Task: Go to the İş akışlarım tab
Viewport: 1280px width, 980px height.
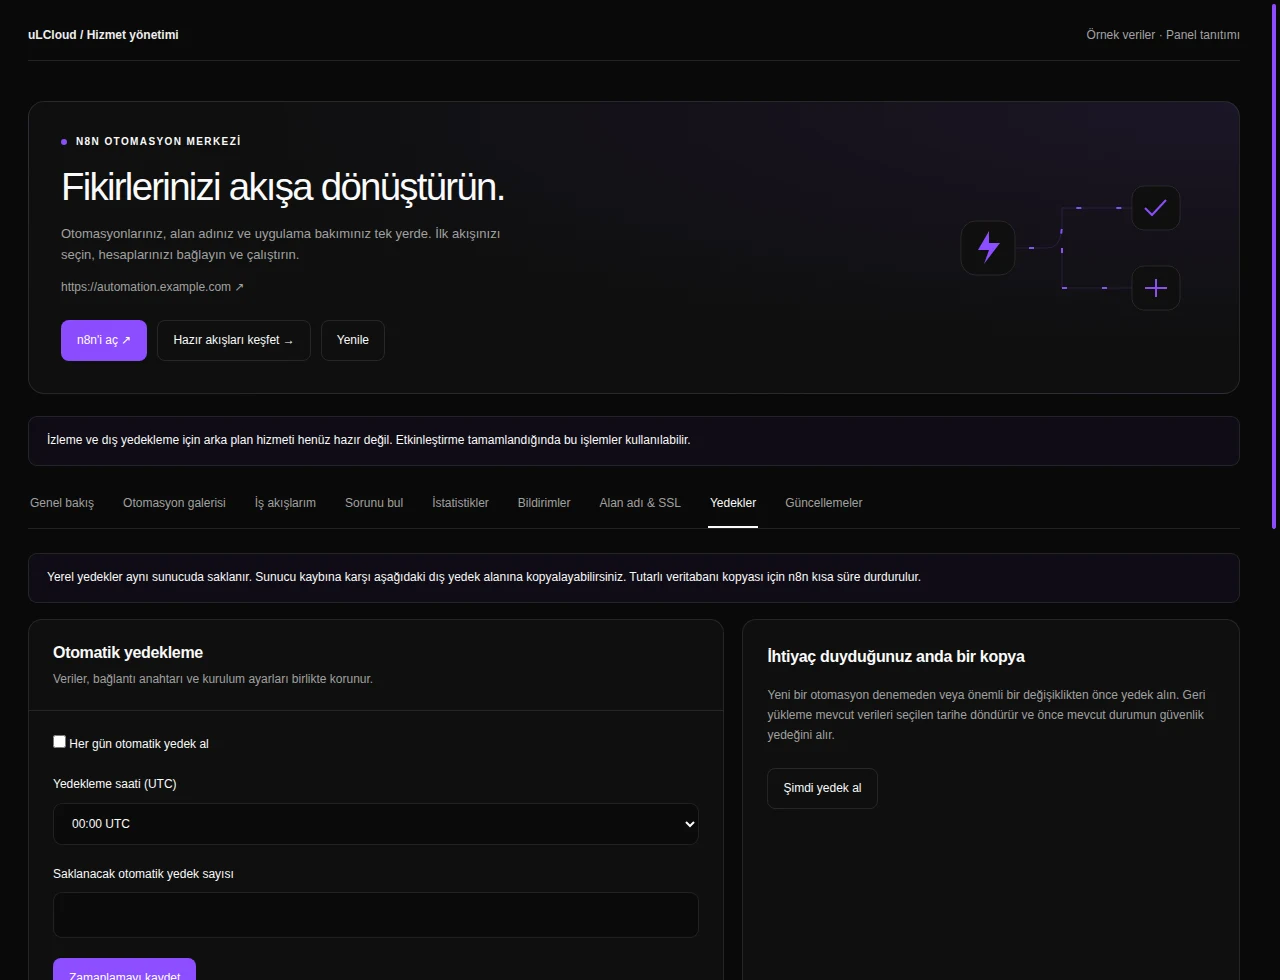Action: coord(285,503)
